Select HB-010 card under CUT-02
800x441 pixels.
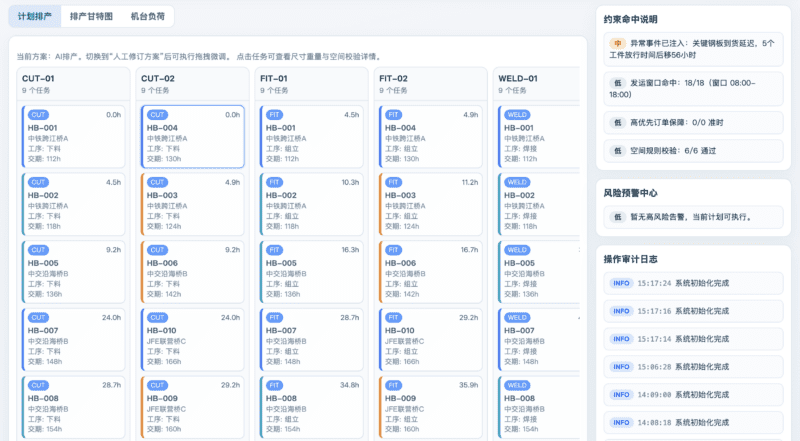pyautogui.click(x=193, y=339)
